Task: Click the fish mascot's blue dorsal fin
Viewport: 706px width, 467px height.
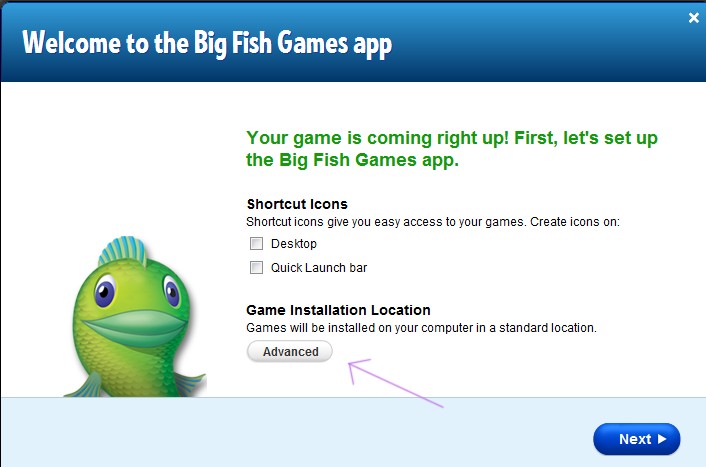Action: coord(122,250)
